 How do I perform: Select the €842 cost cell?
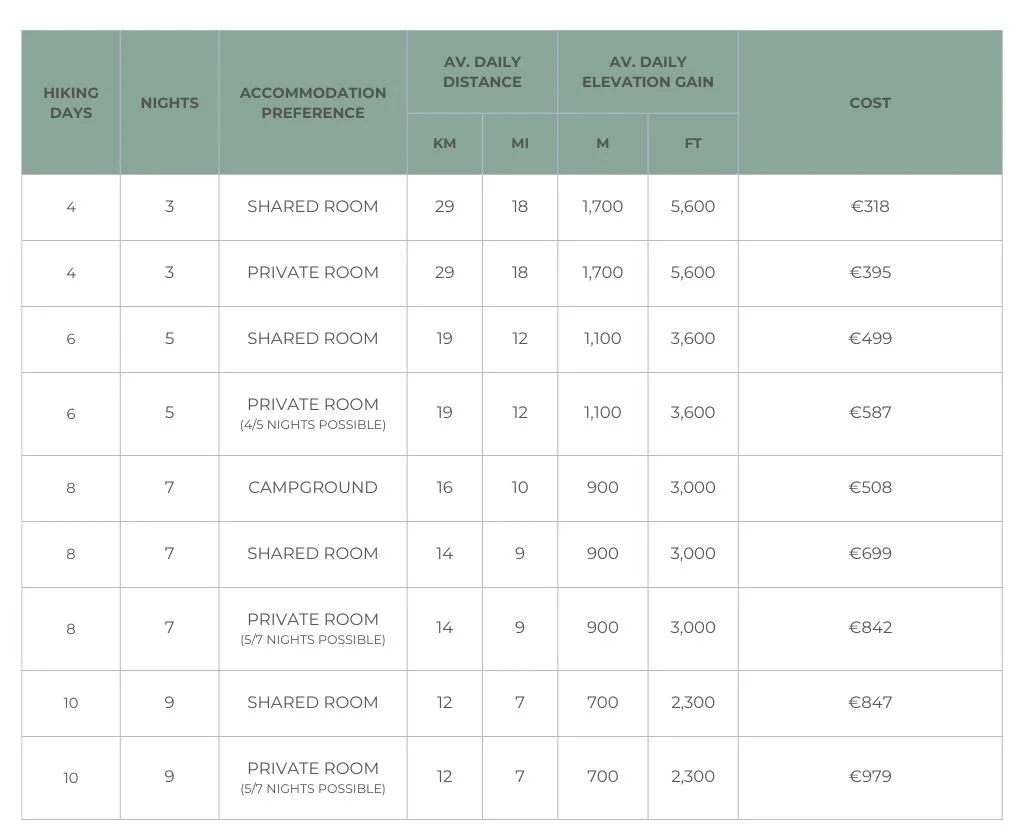[x=870, y=628]
